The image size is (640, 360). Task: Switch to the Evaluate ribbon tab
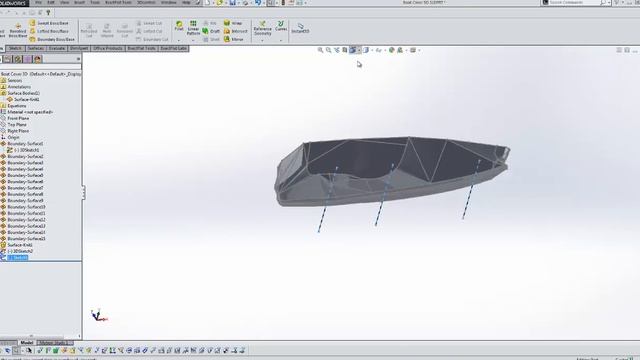pyautogui.click(x=57, y=48)
